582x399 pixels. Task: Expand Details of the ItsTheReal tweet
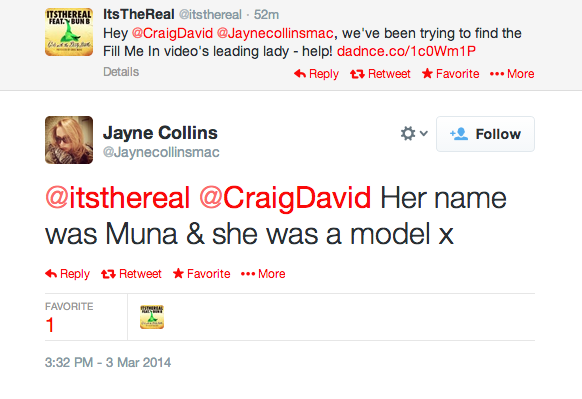tap(121, 72)
